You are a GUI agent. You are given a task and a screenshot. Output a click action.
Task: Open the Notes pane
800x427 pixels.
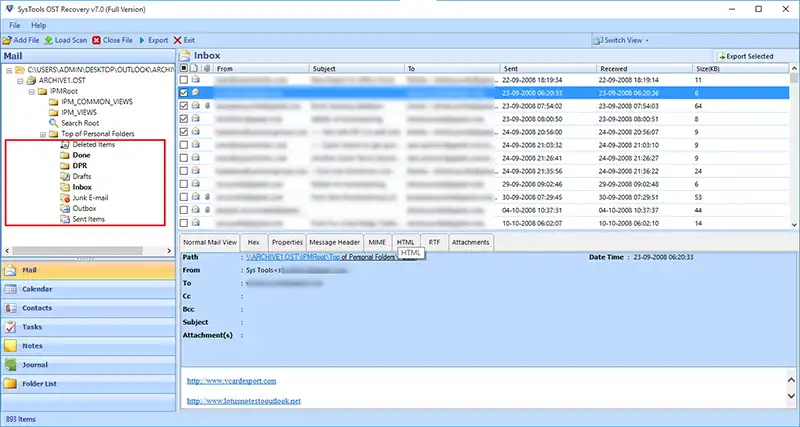(88, 346)
